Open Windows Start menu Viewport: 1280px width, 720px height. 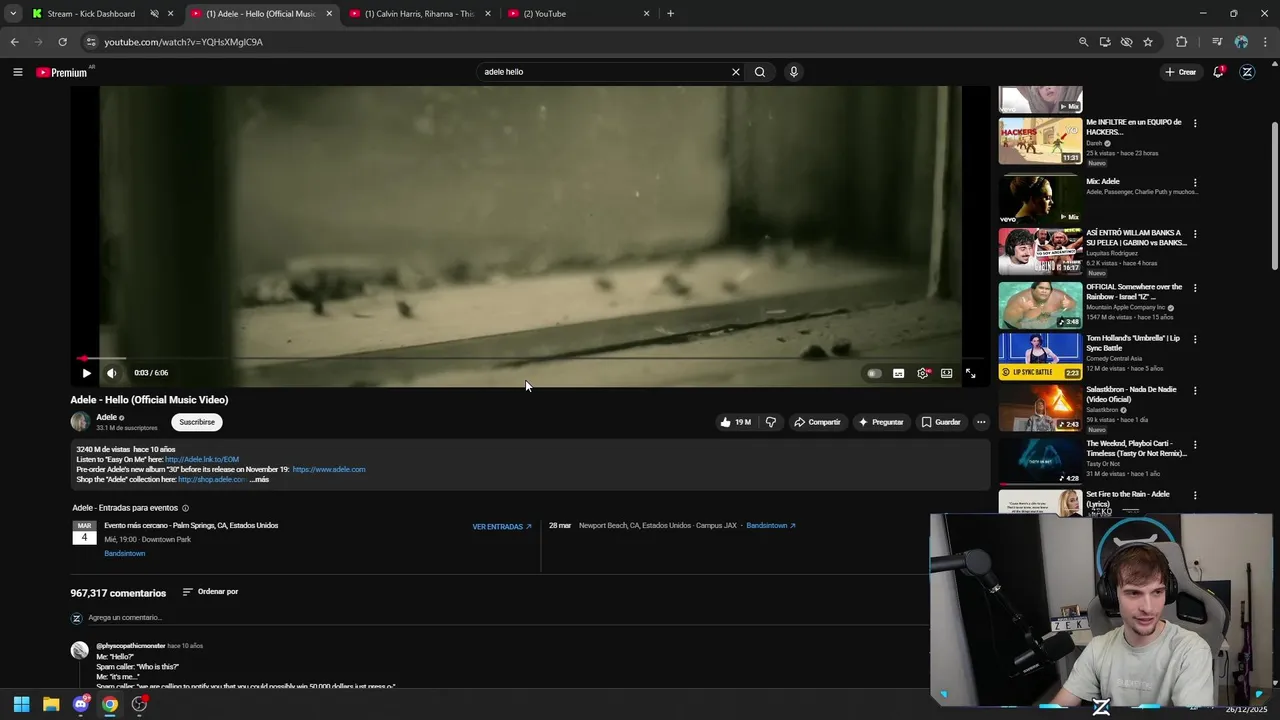(21, 704)
